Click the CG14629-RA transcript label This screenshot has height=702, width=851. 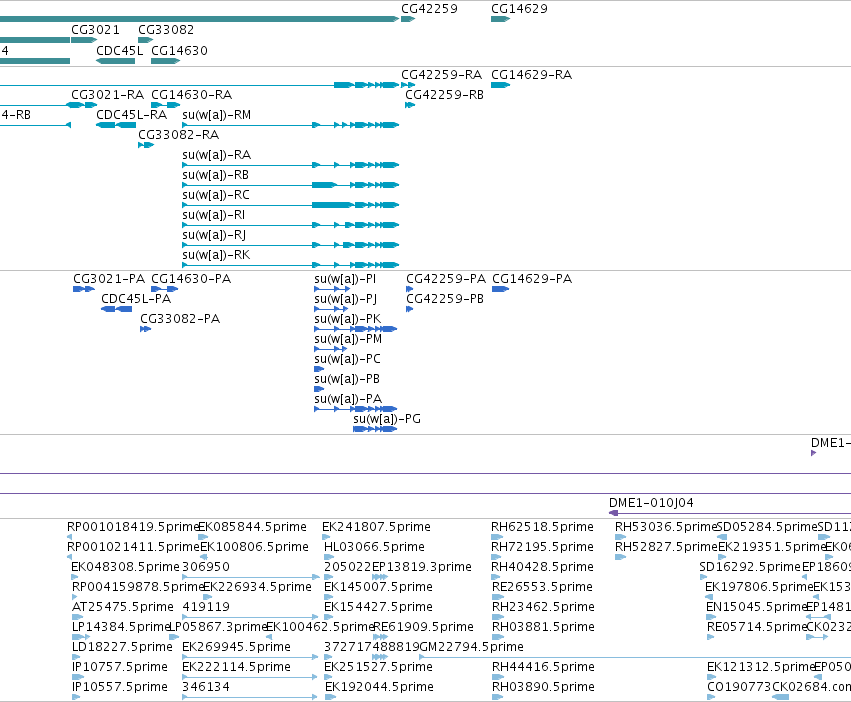pos(531,74)
